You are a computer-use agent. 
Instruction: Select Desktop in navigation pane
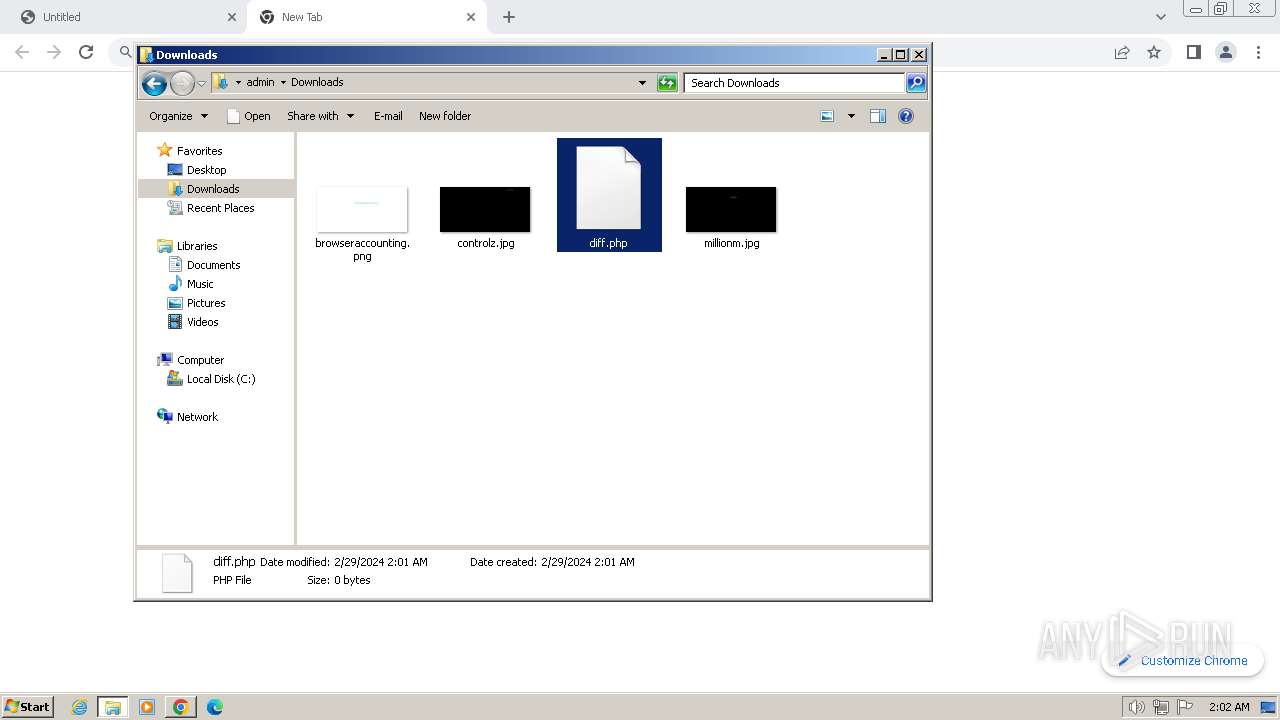[x=206, y=170]
